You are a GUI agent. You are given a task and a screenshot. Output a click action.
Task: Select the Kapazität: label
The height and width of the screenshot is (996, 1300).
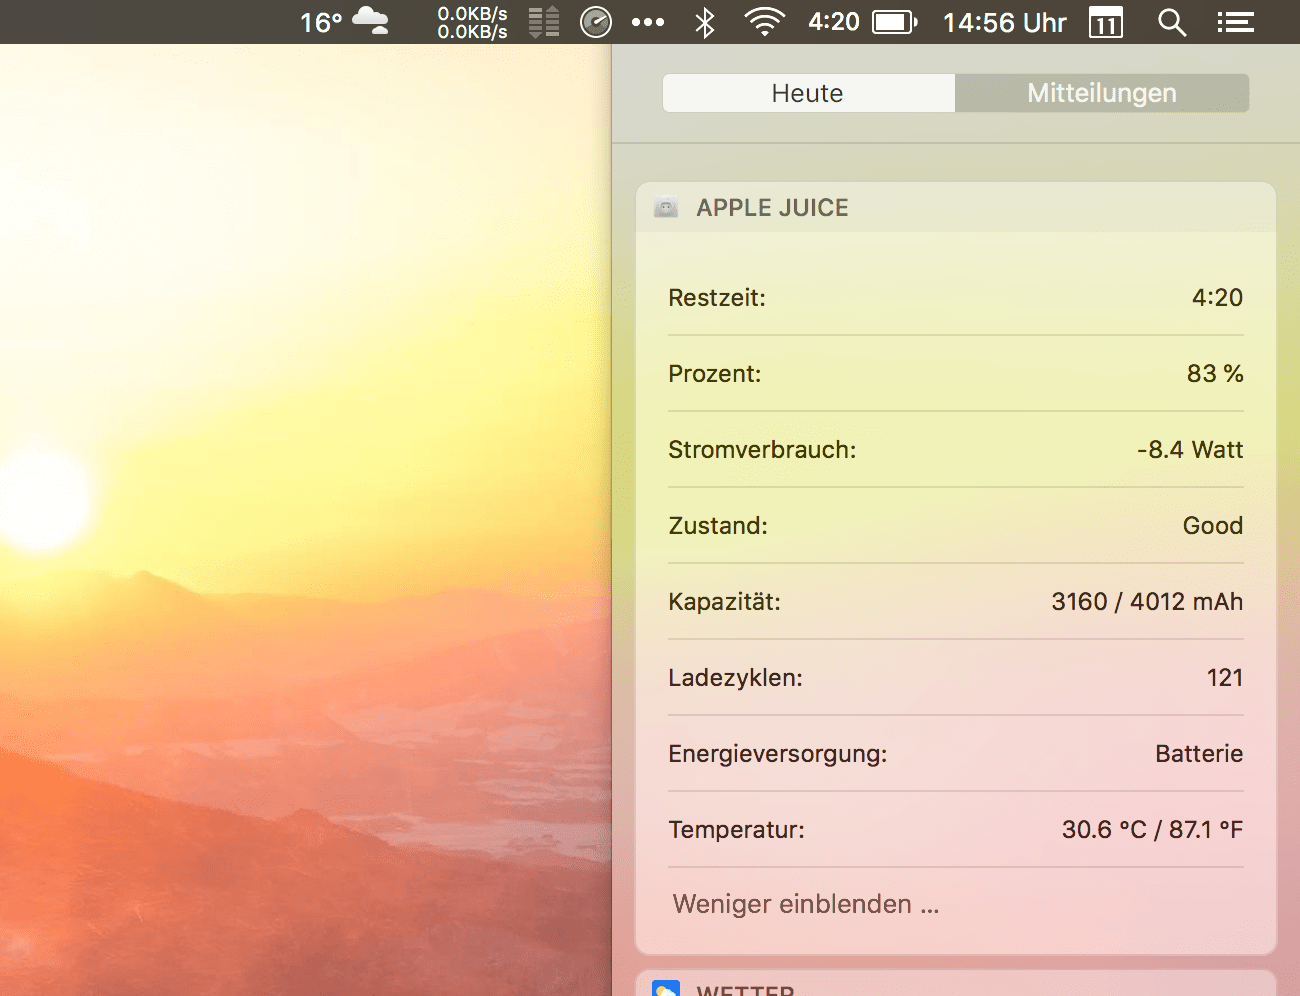(x=724, y=601)
